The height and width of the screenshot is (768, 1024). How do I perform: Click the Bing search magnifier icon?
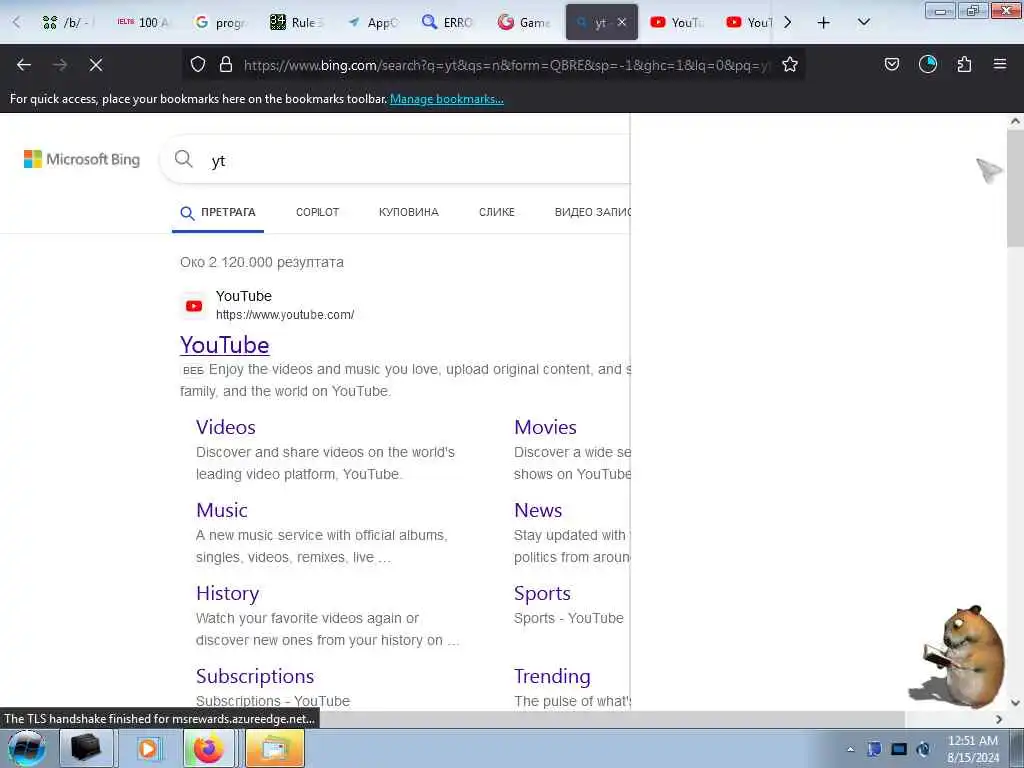(184, 159)
